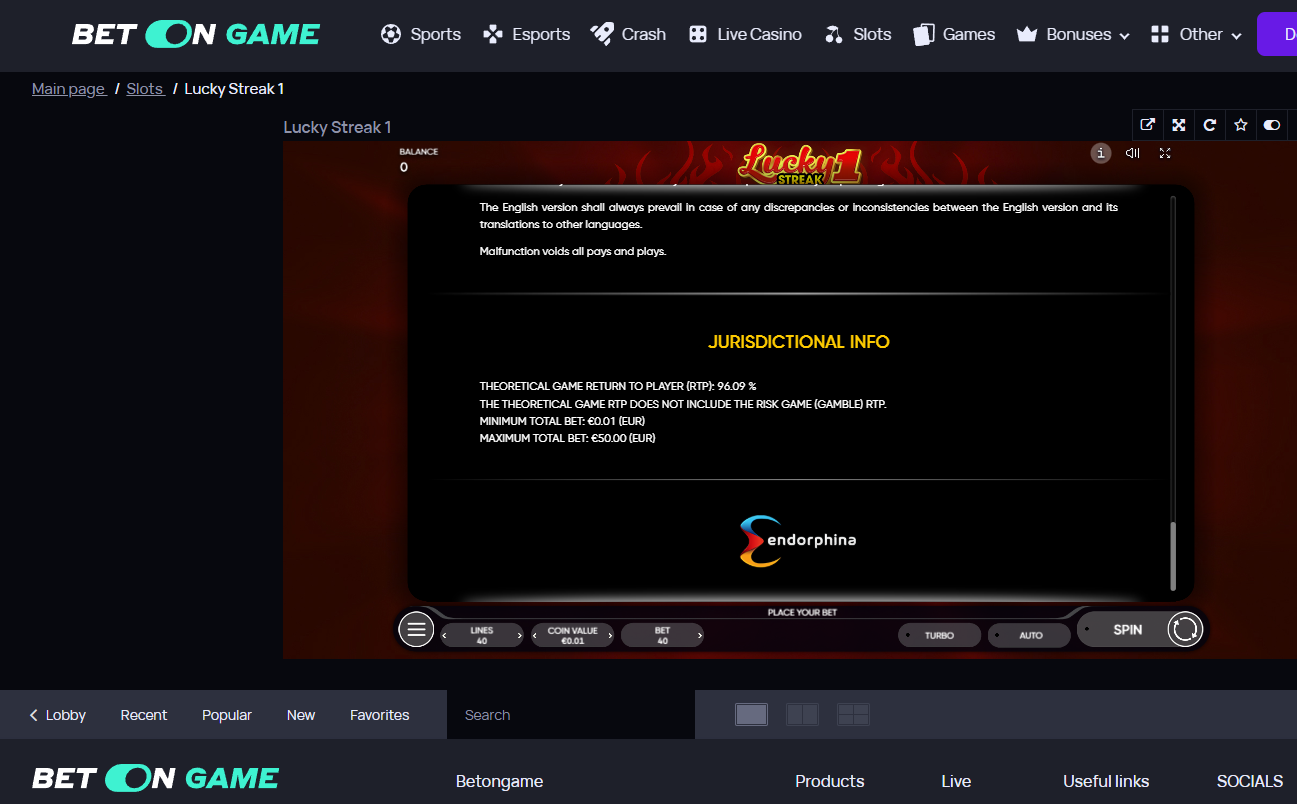This screenshot has height=804, width=1297.
Task: Click the info panel scrollbar thumb
Action: coord(1173,556)
